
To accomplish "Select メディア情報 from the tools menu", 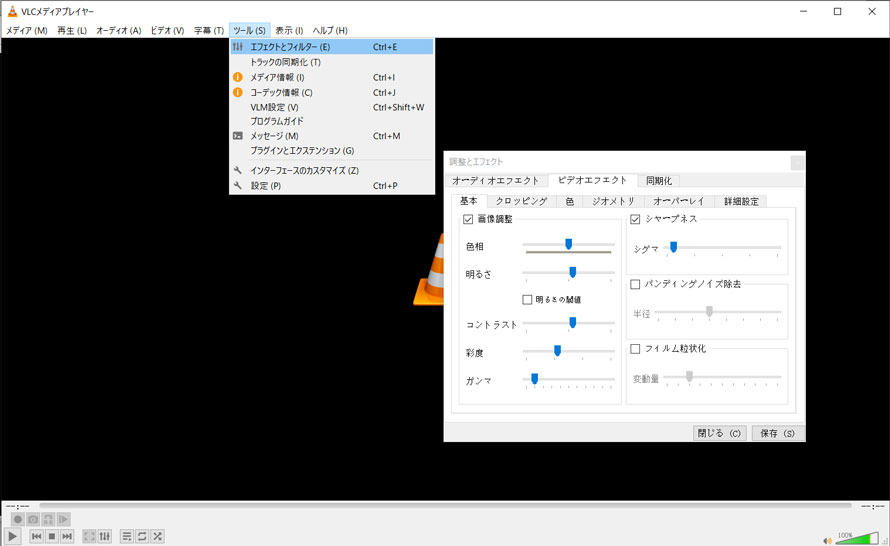I will point(277,77).
